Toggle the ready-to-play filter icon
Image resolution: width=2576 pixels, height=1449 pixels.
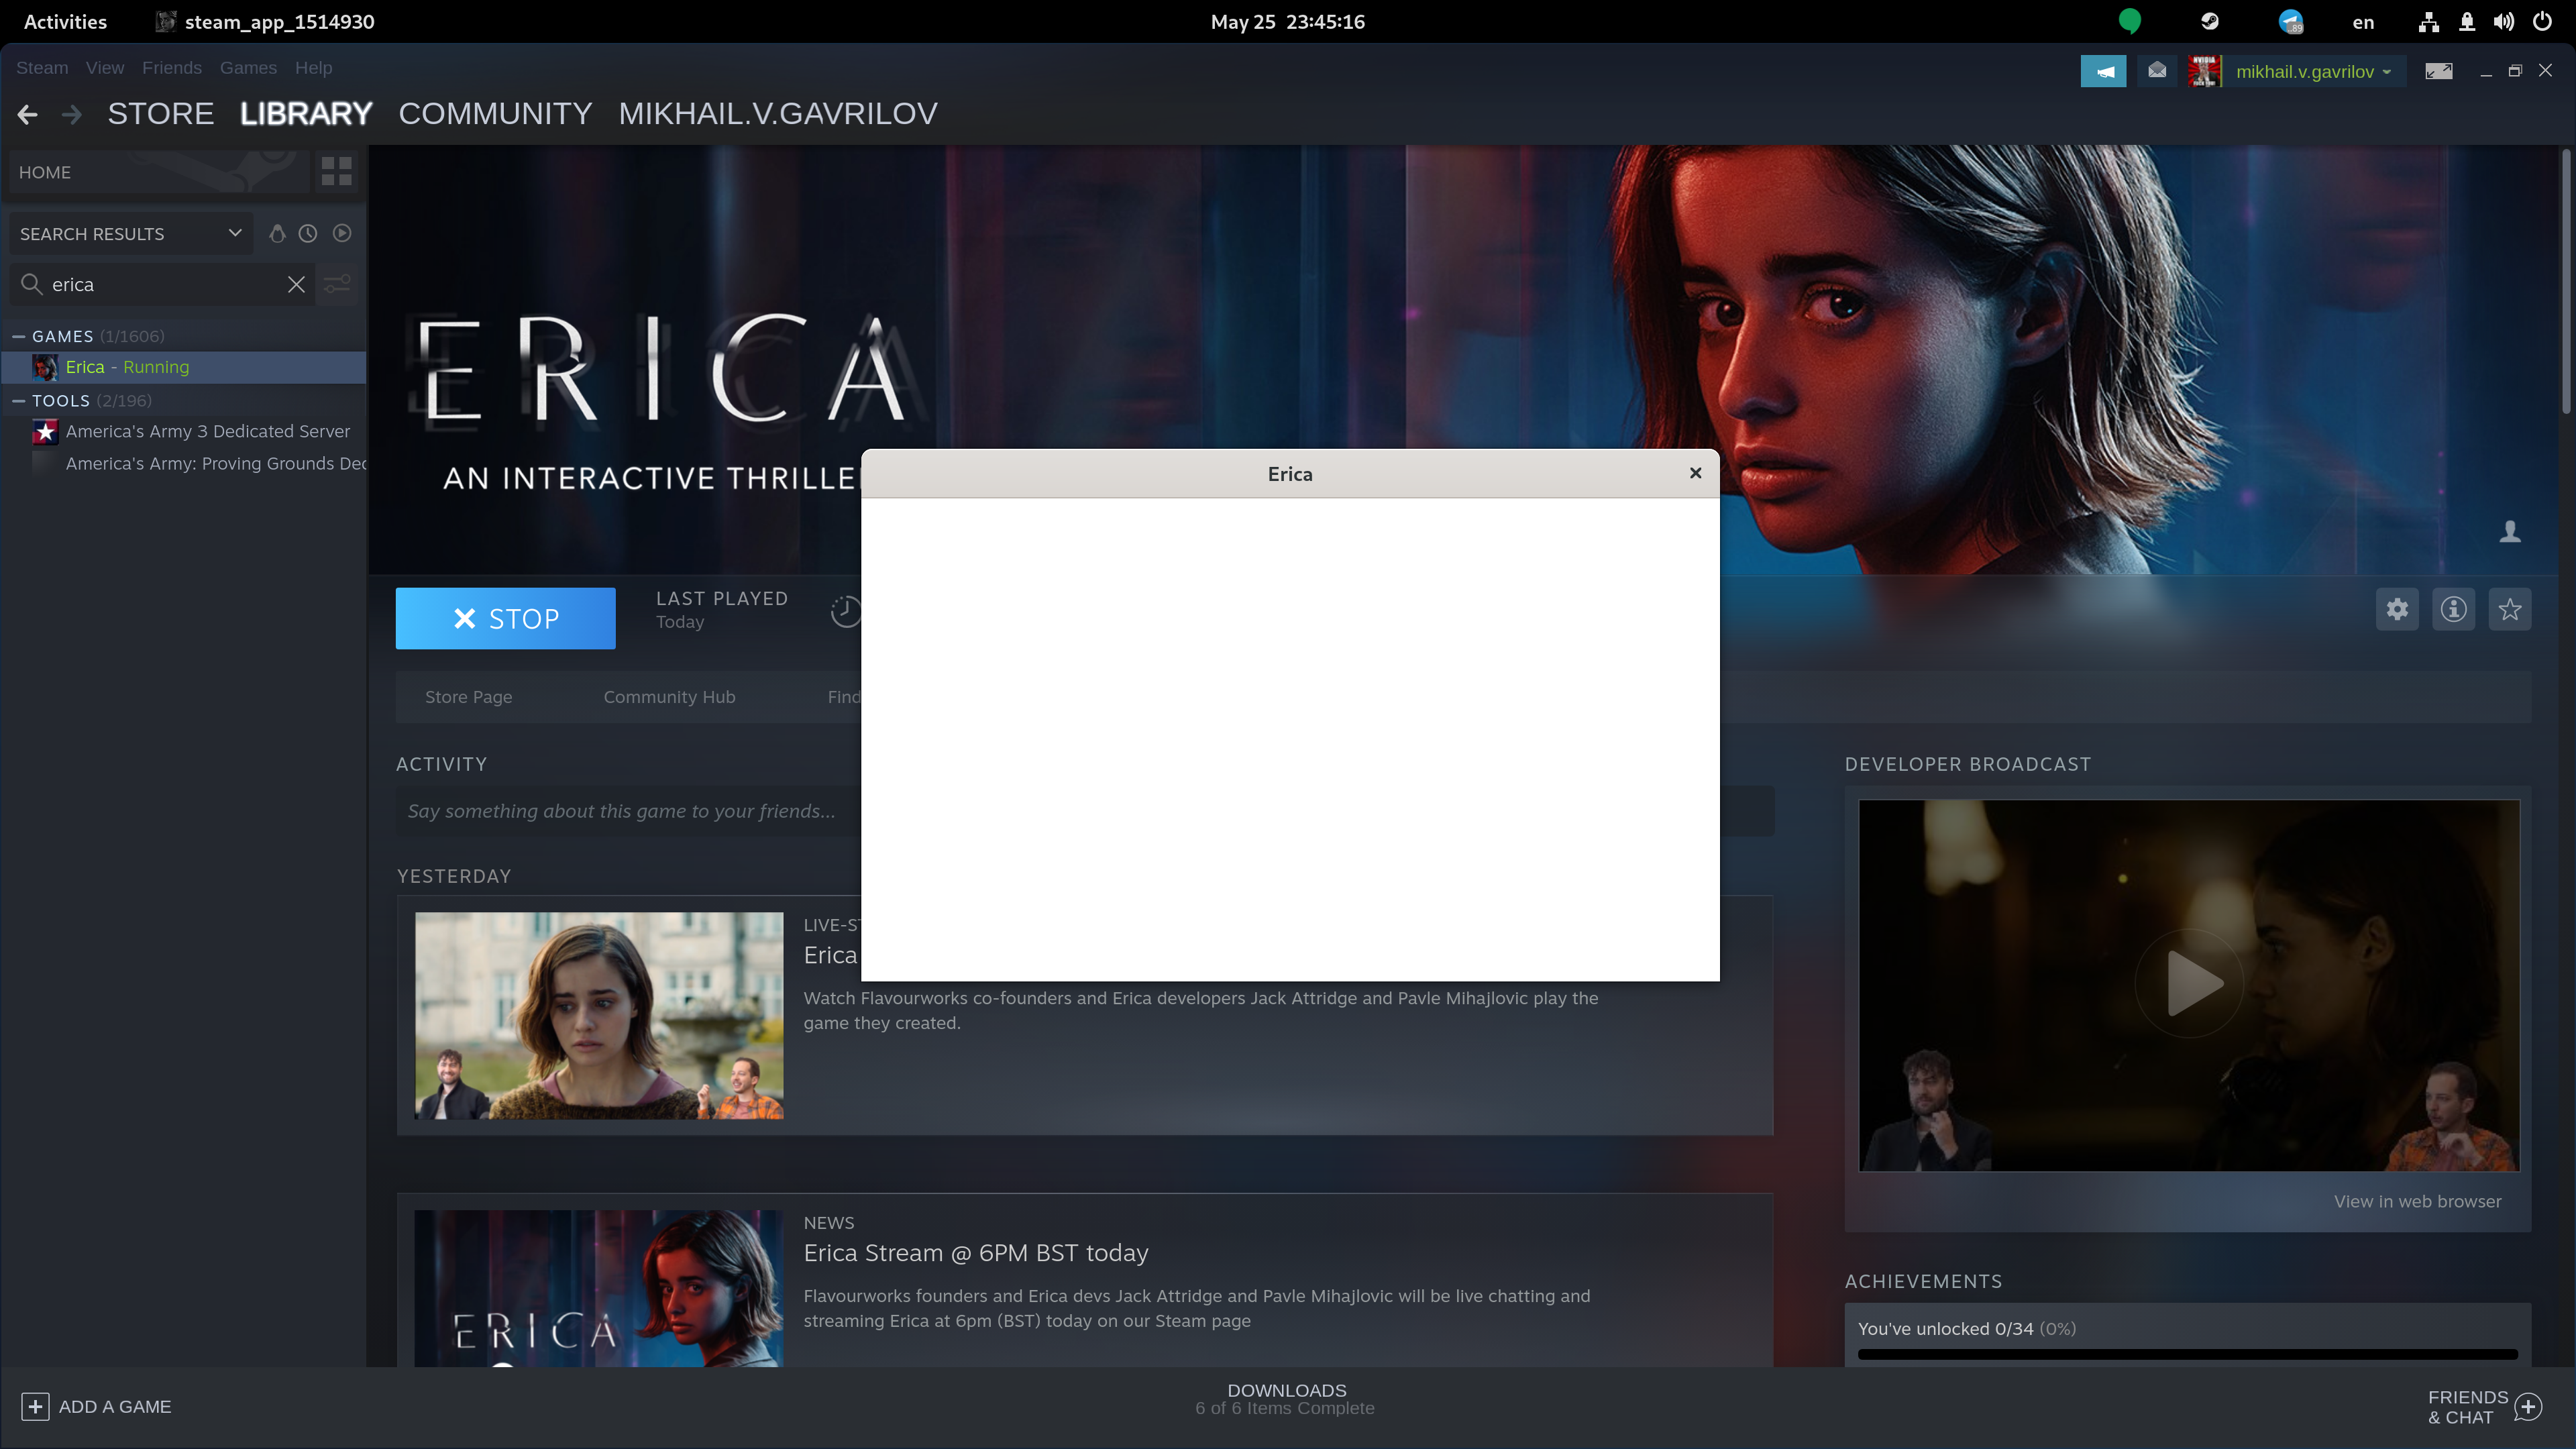tap(342, 233)
